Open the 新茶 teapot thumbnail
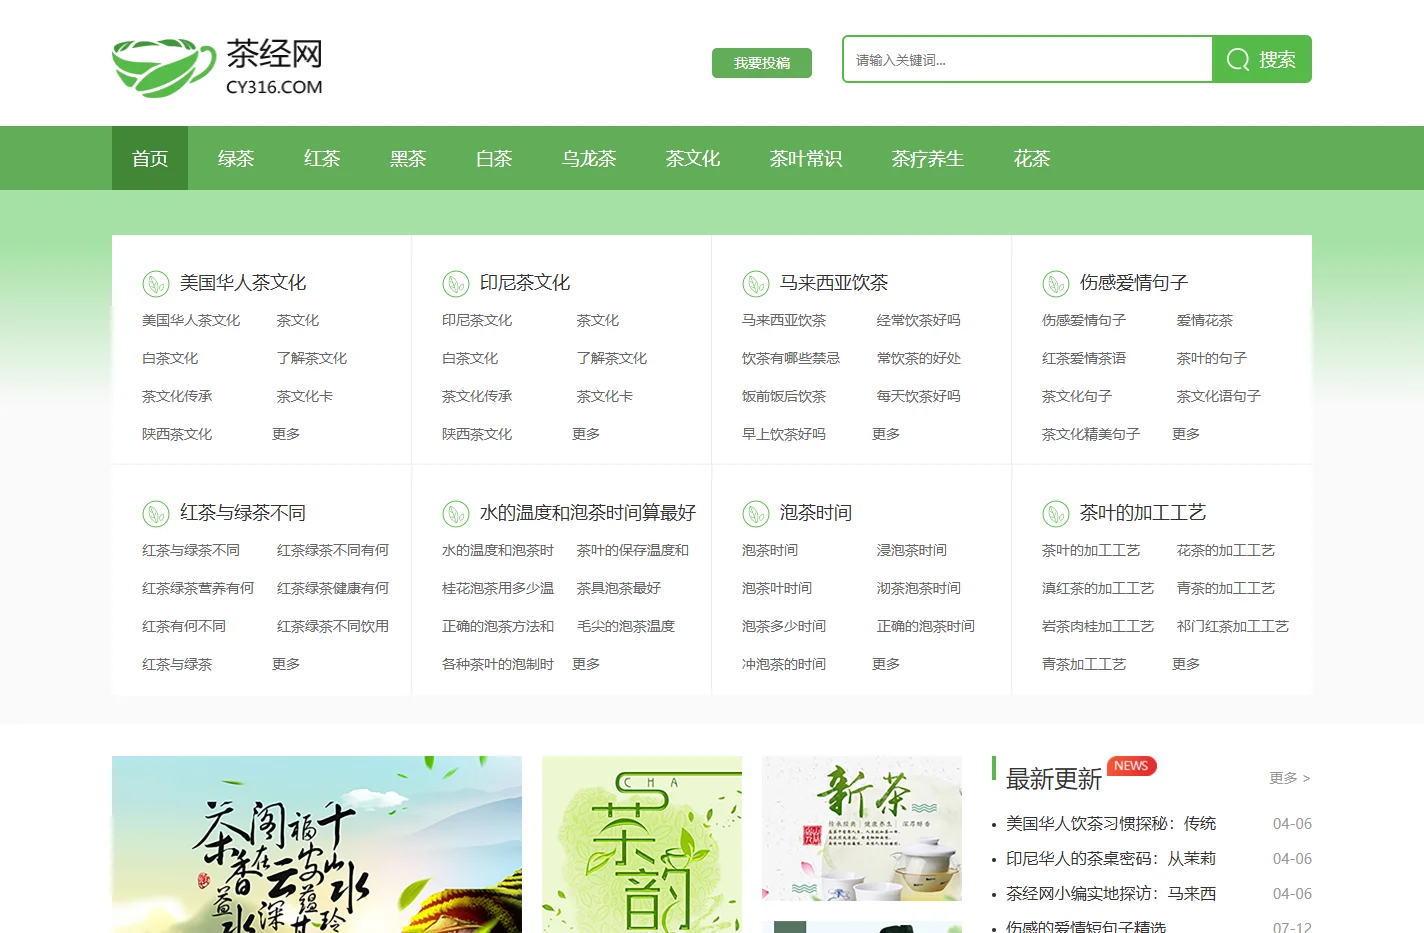This screenshot has height=933, width=1424. coord(862,828)
